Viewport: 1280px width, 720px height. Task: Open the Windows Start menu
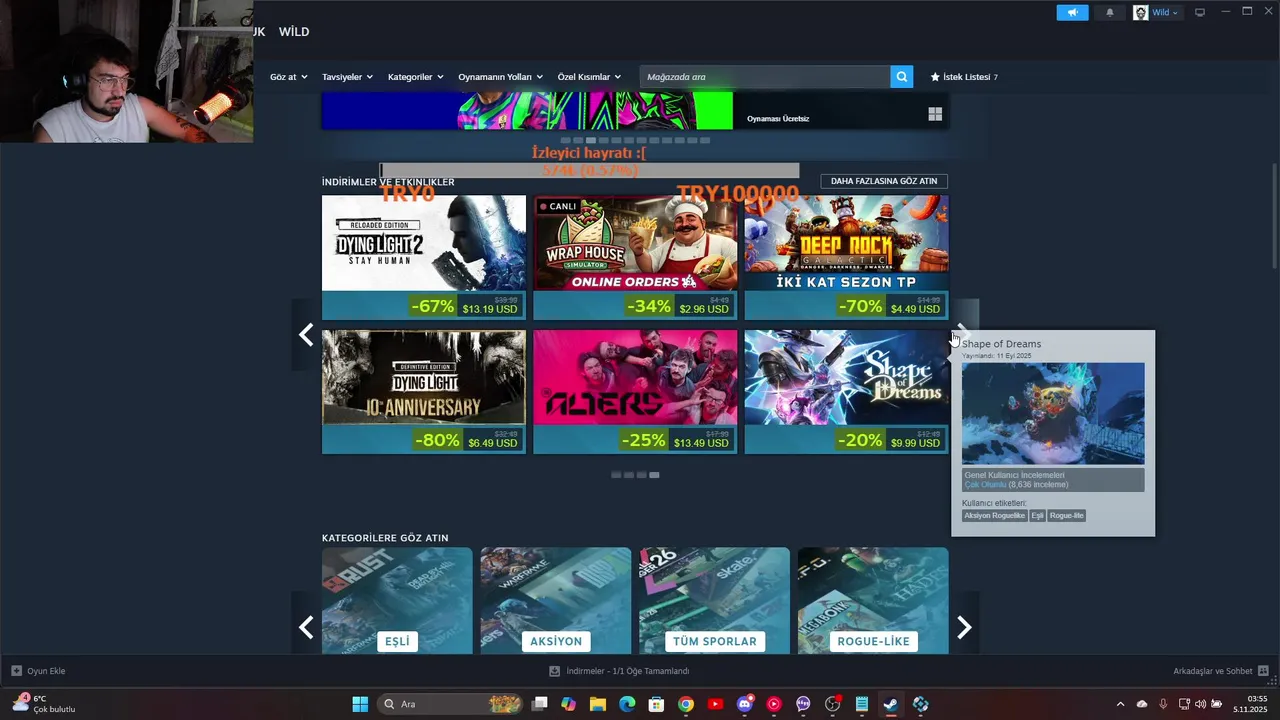click(360, 704)
